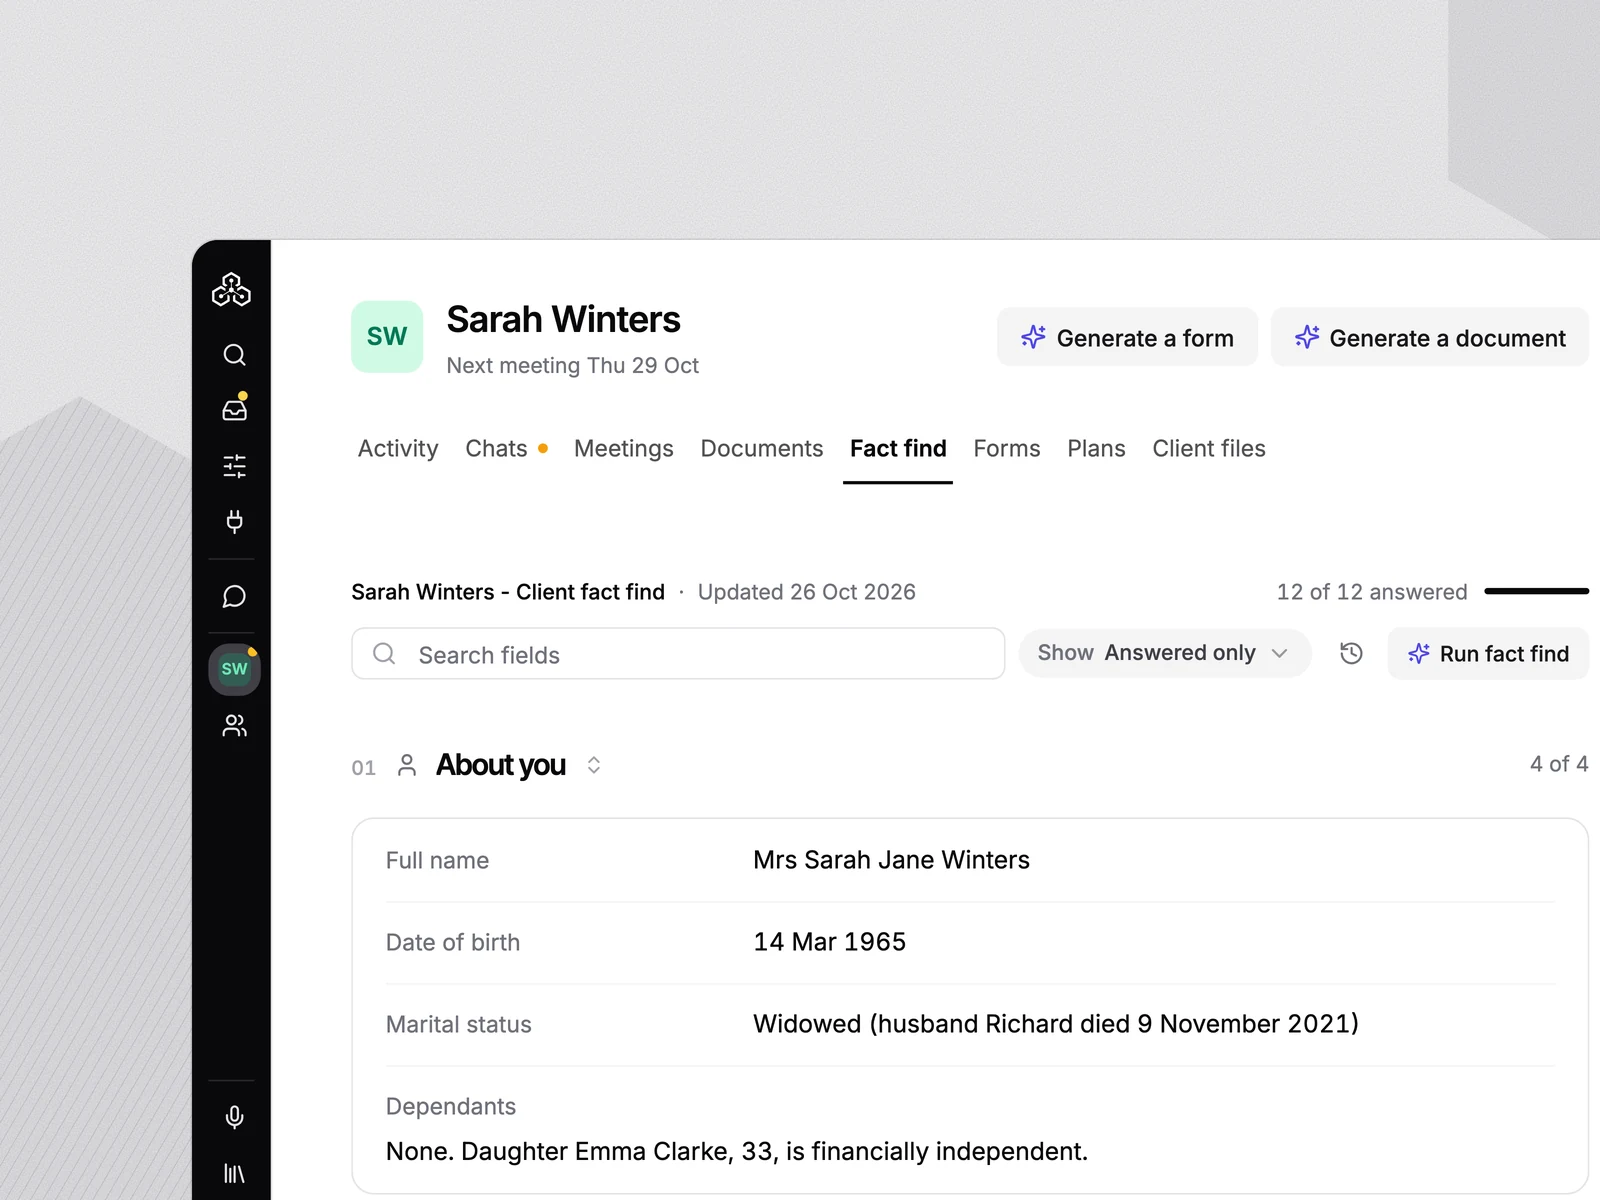Select the SW client avatar in sidebar
The height and width of the screenshot is (1200, 1600).
234,669
